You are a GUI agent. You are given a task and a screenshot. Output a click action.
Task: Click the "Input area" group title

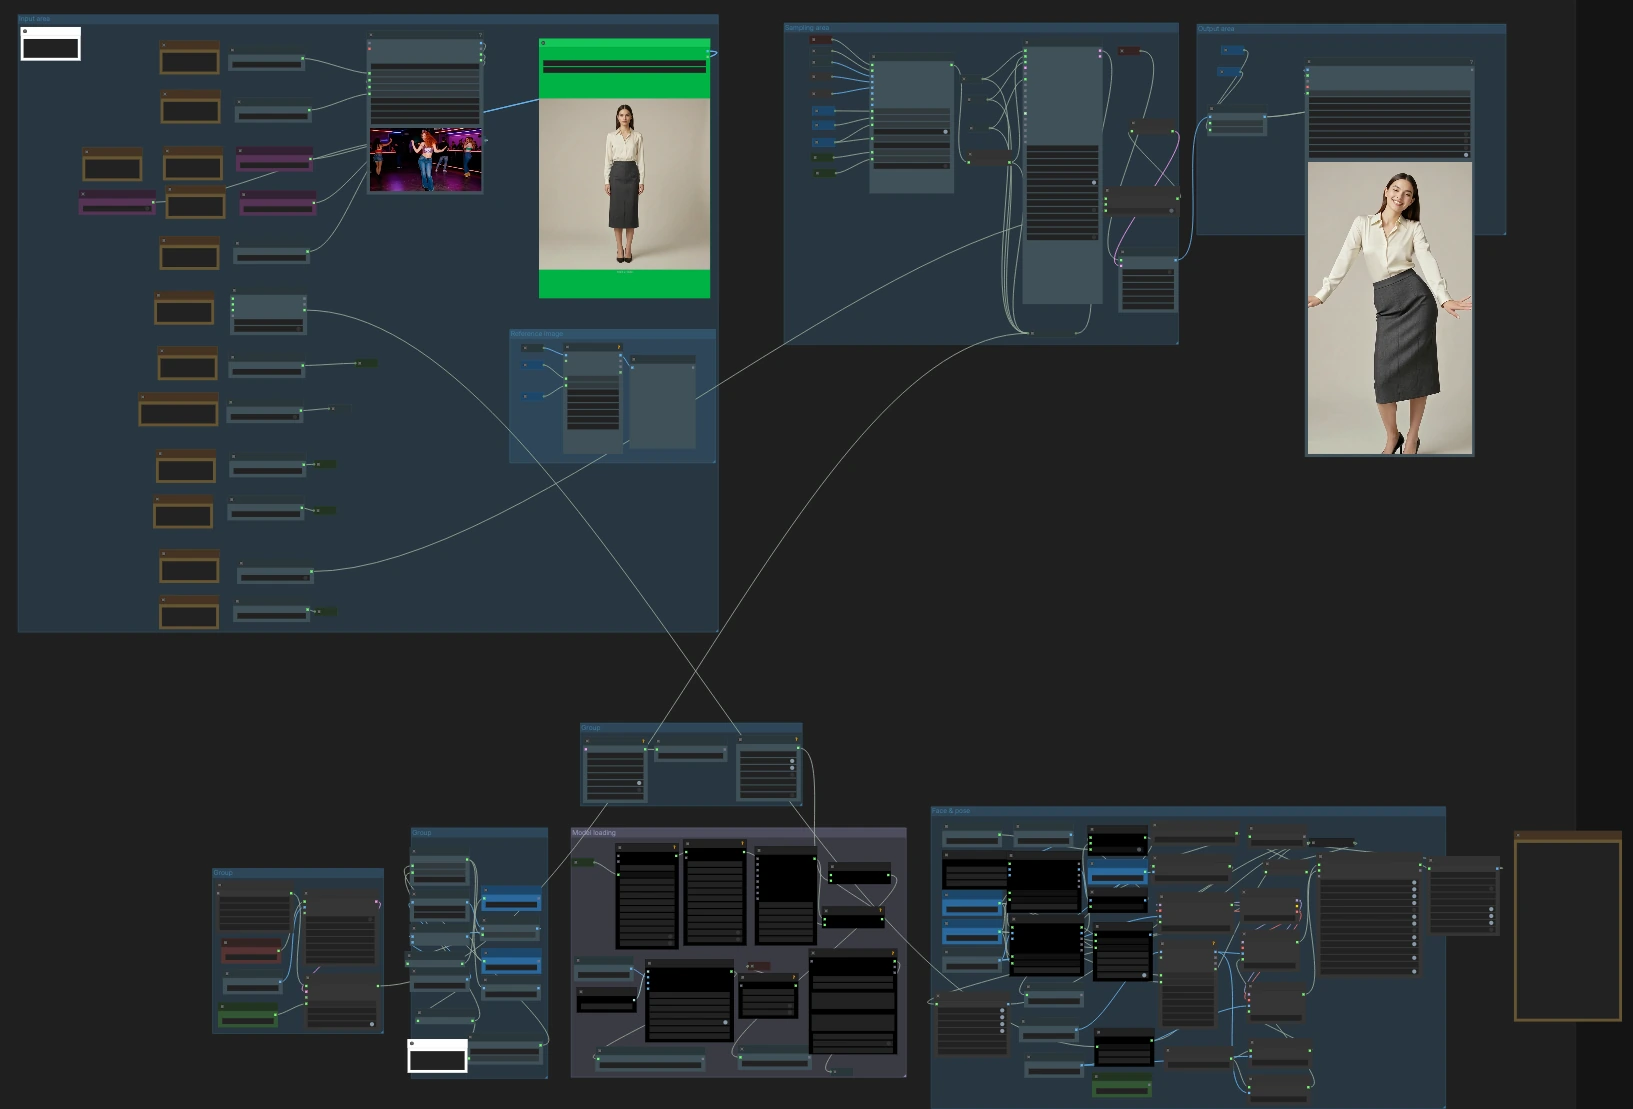(x=34, y=19)
